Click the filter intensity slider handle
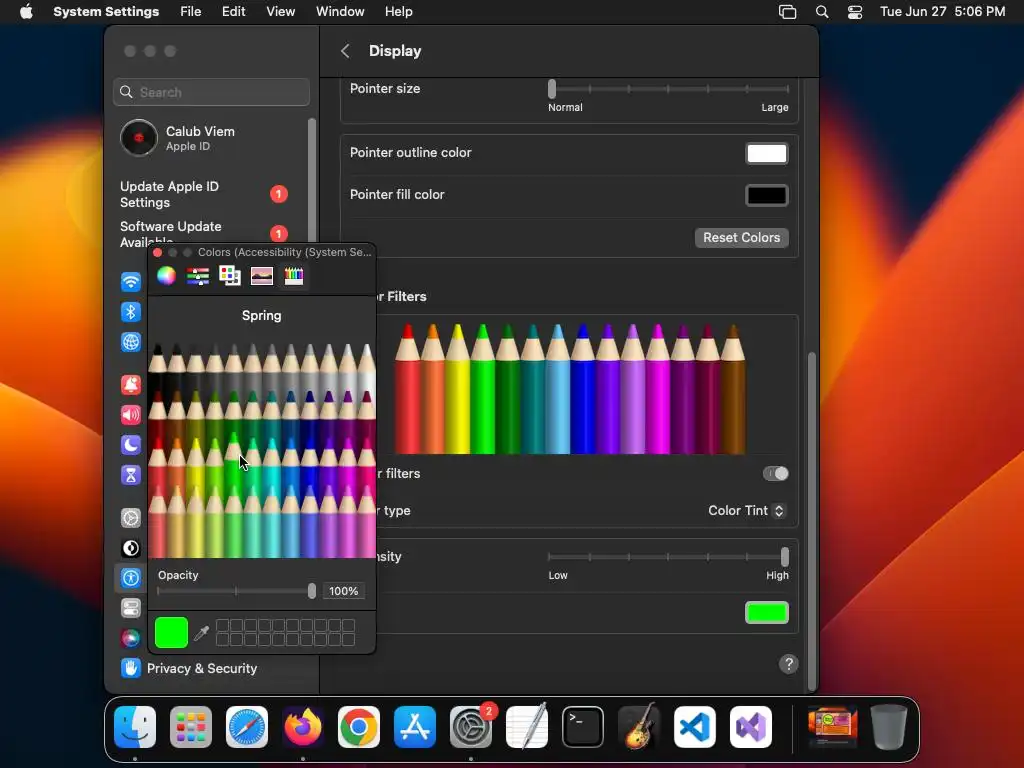 [784, 556]
